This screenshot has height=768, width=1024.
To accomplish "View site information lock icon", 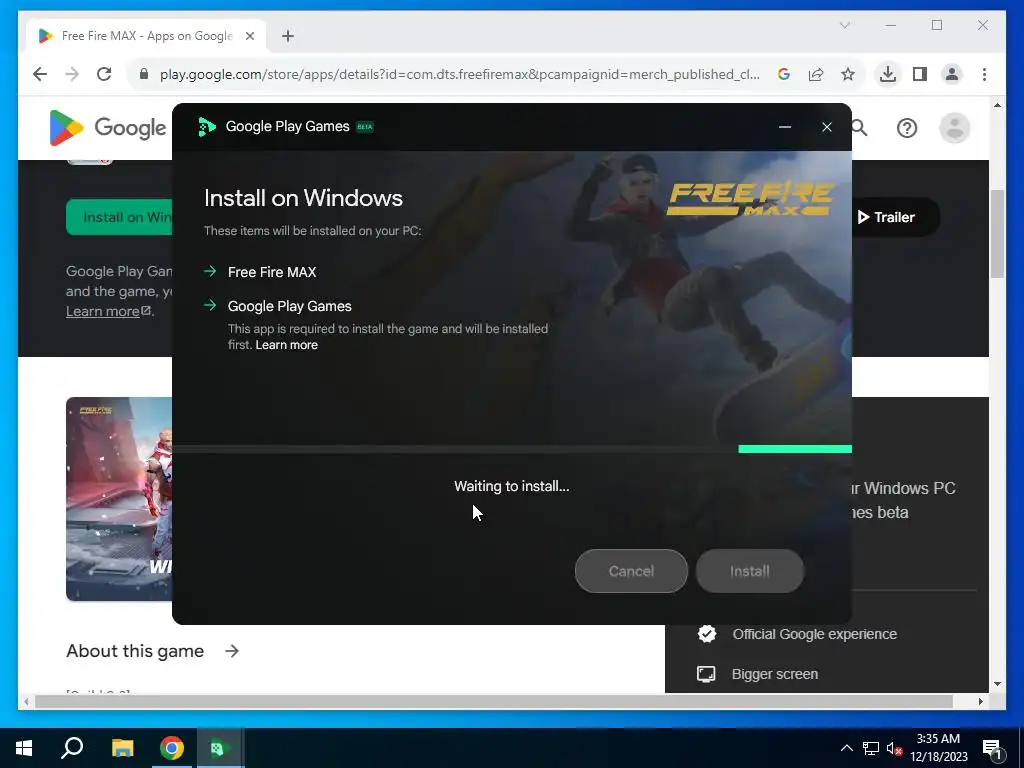I will [x=144, y=74].
